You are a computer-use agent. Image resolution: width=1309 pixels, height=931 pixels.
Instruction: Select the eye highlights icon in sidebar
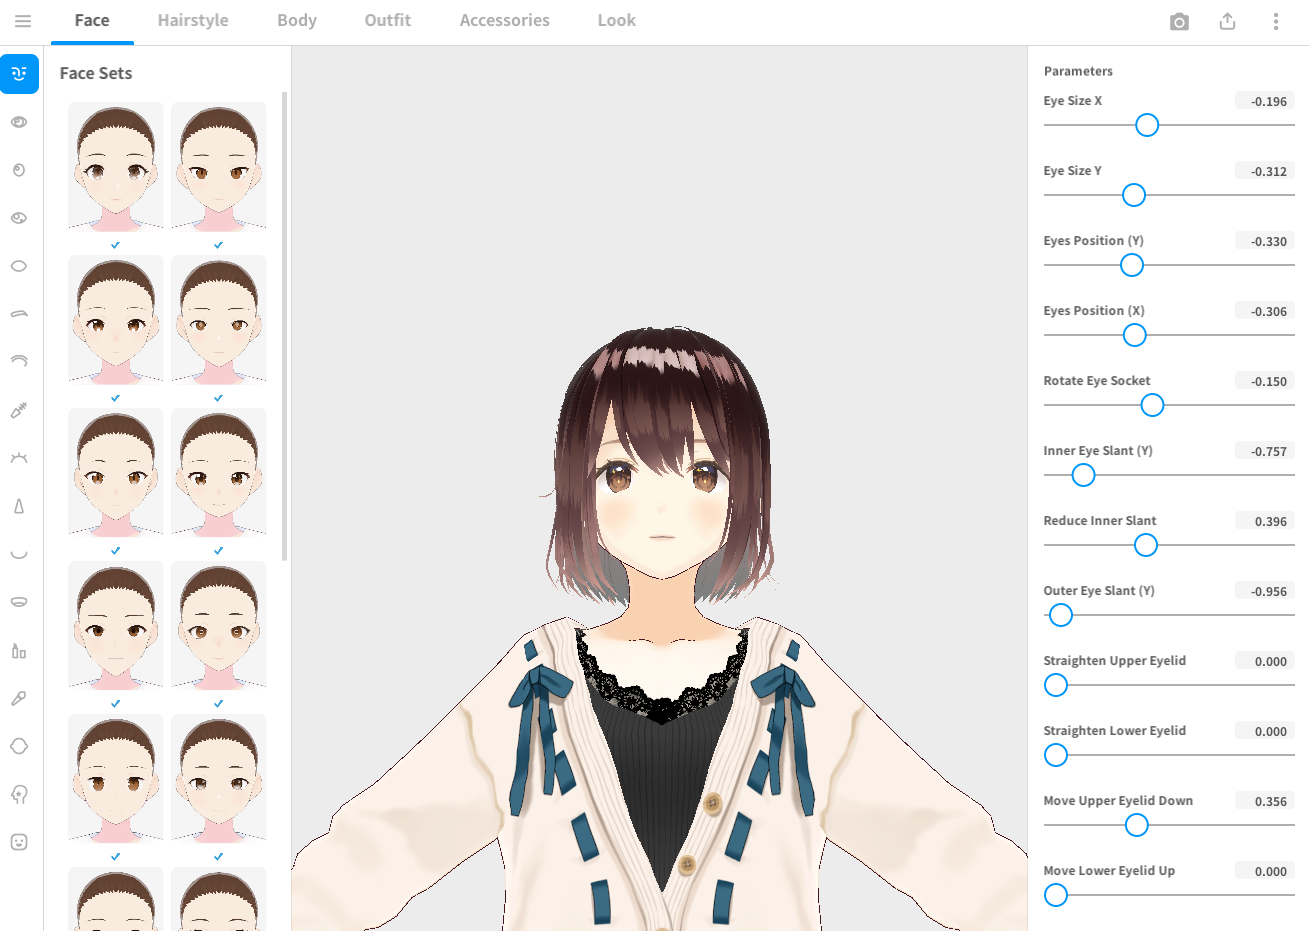(x=19, y=218)
